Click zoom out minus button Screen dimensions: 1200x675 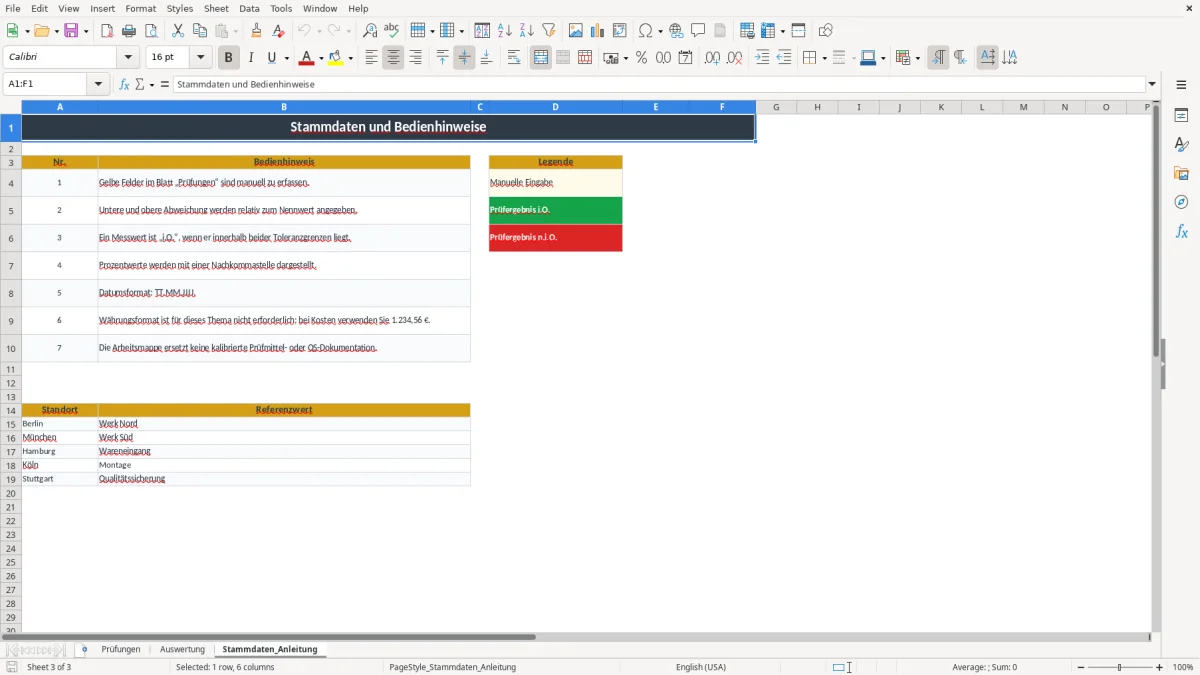coord(1081,667)
